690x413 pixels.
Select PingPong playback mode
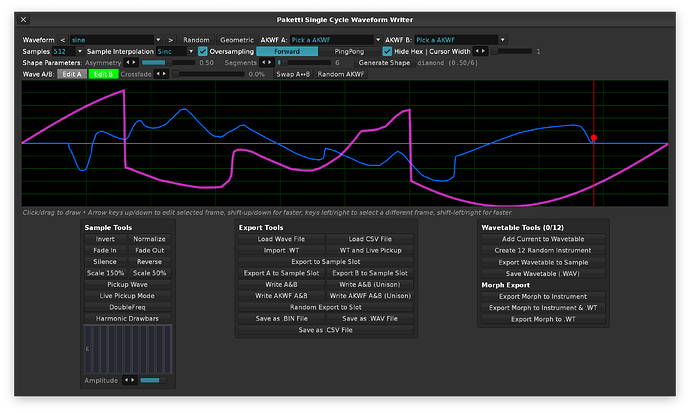(349, 51)
